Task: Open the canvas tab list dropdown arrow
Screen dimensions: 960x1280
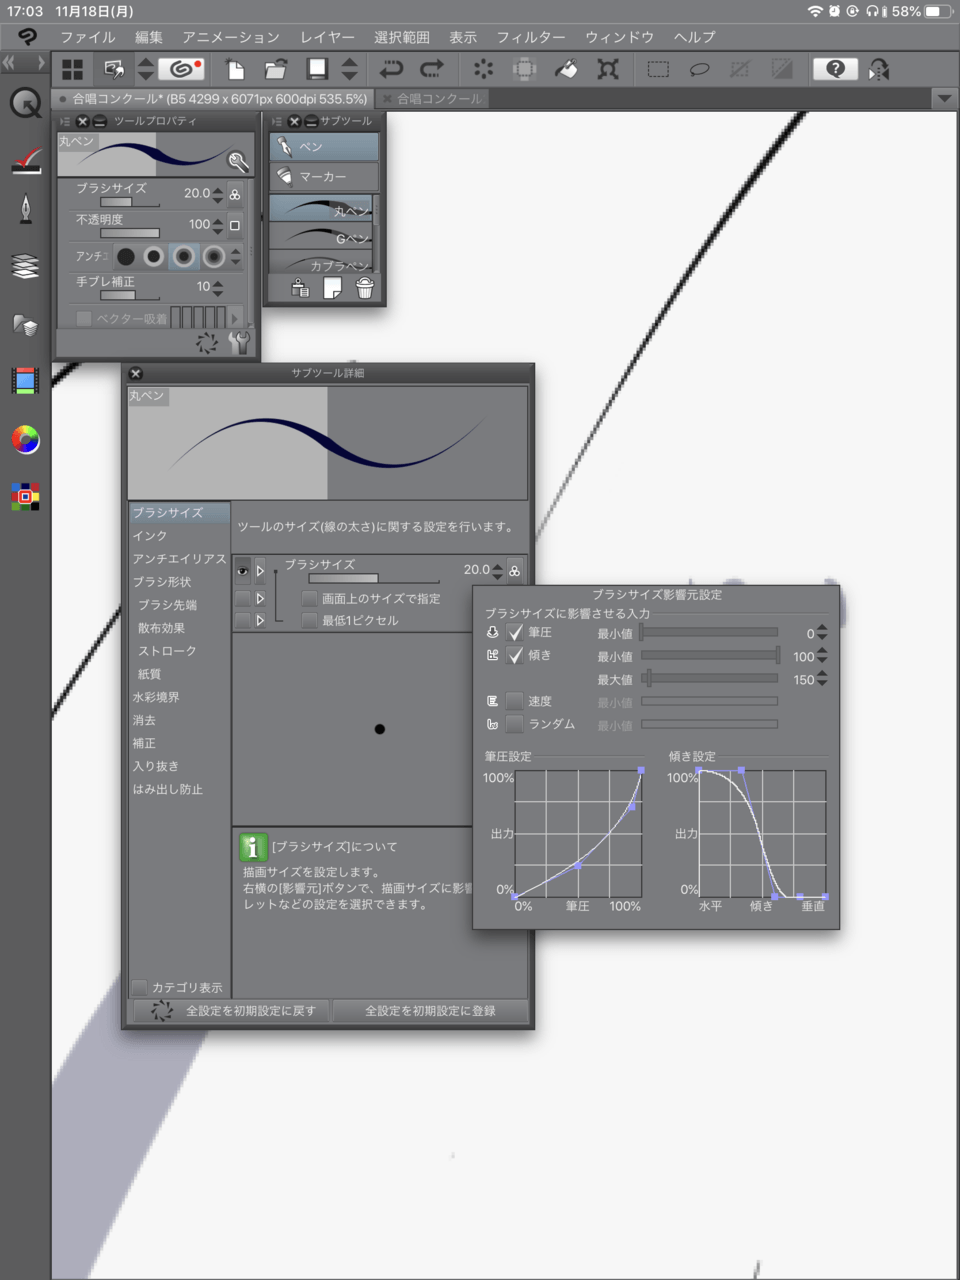Action: (944, 99)
